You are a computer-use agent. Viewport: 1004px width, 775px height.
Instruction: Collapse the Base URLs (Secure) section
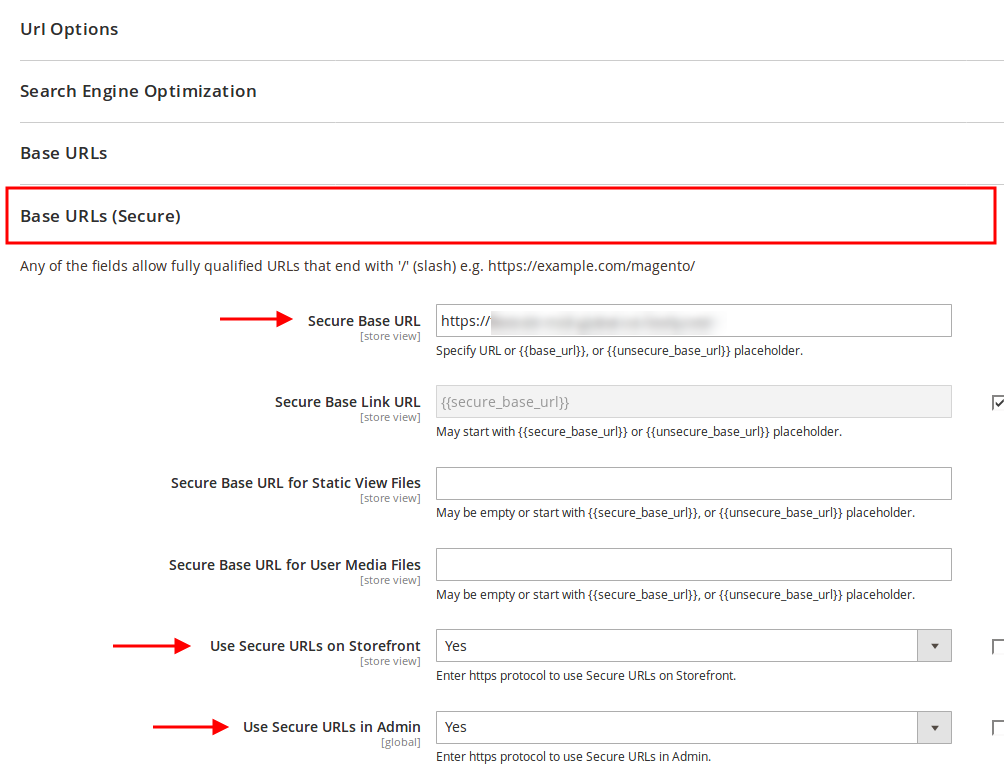click(x=100, y=215)
